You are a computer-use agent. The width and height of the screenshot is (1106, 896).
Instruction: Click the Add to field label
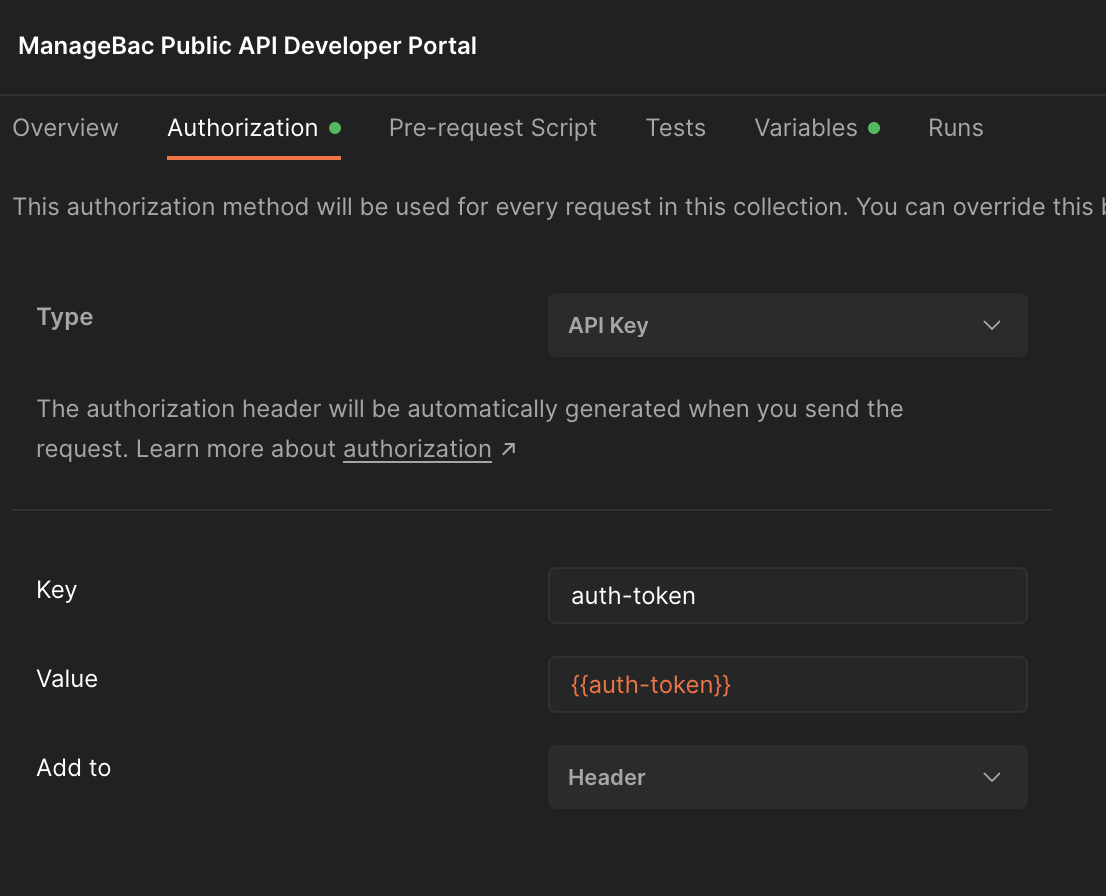point(74,768)
